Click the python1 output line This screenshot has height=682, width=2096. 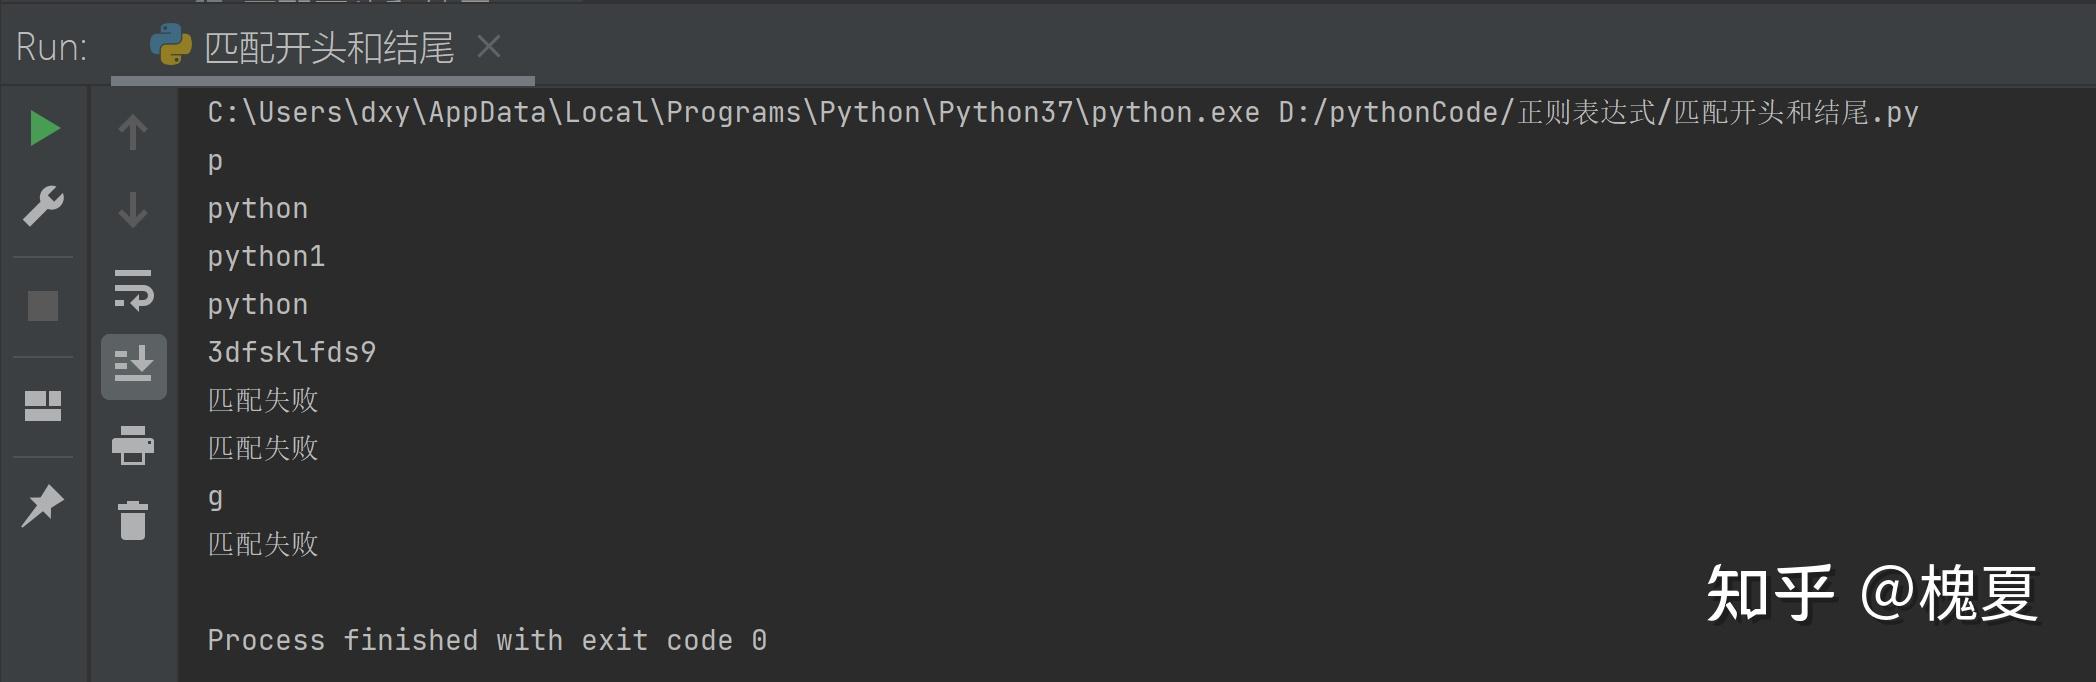[x=266, y=257]
